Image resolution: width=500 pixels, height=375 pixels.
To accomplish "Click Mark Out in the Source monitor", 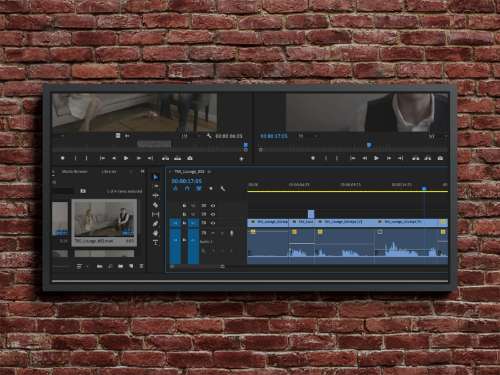I will coord(87,158).
